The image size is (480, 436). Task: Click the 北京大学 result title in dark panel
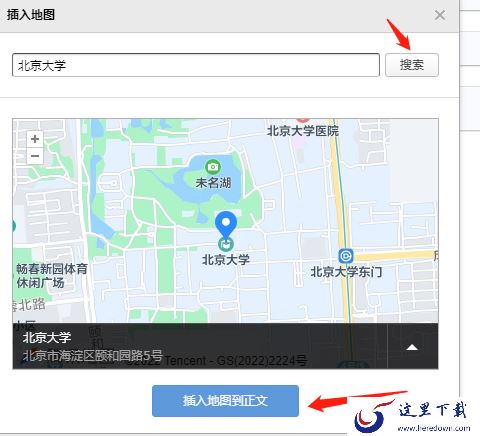click(x=47, y=338)
